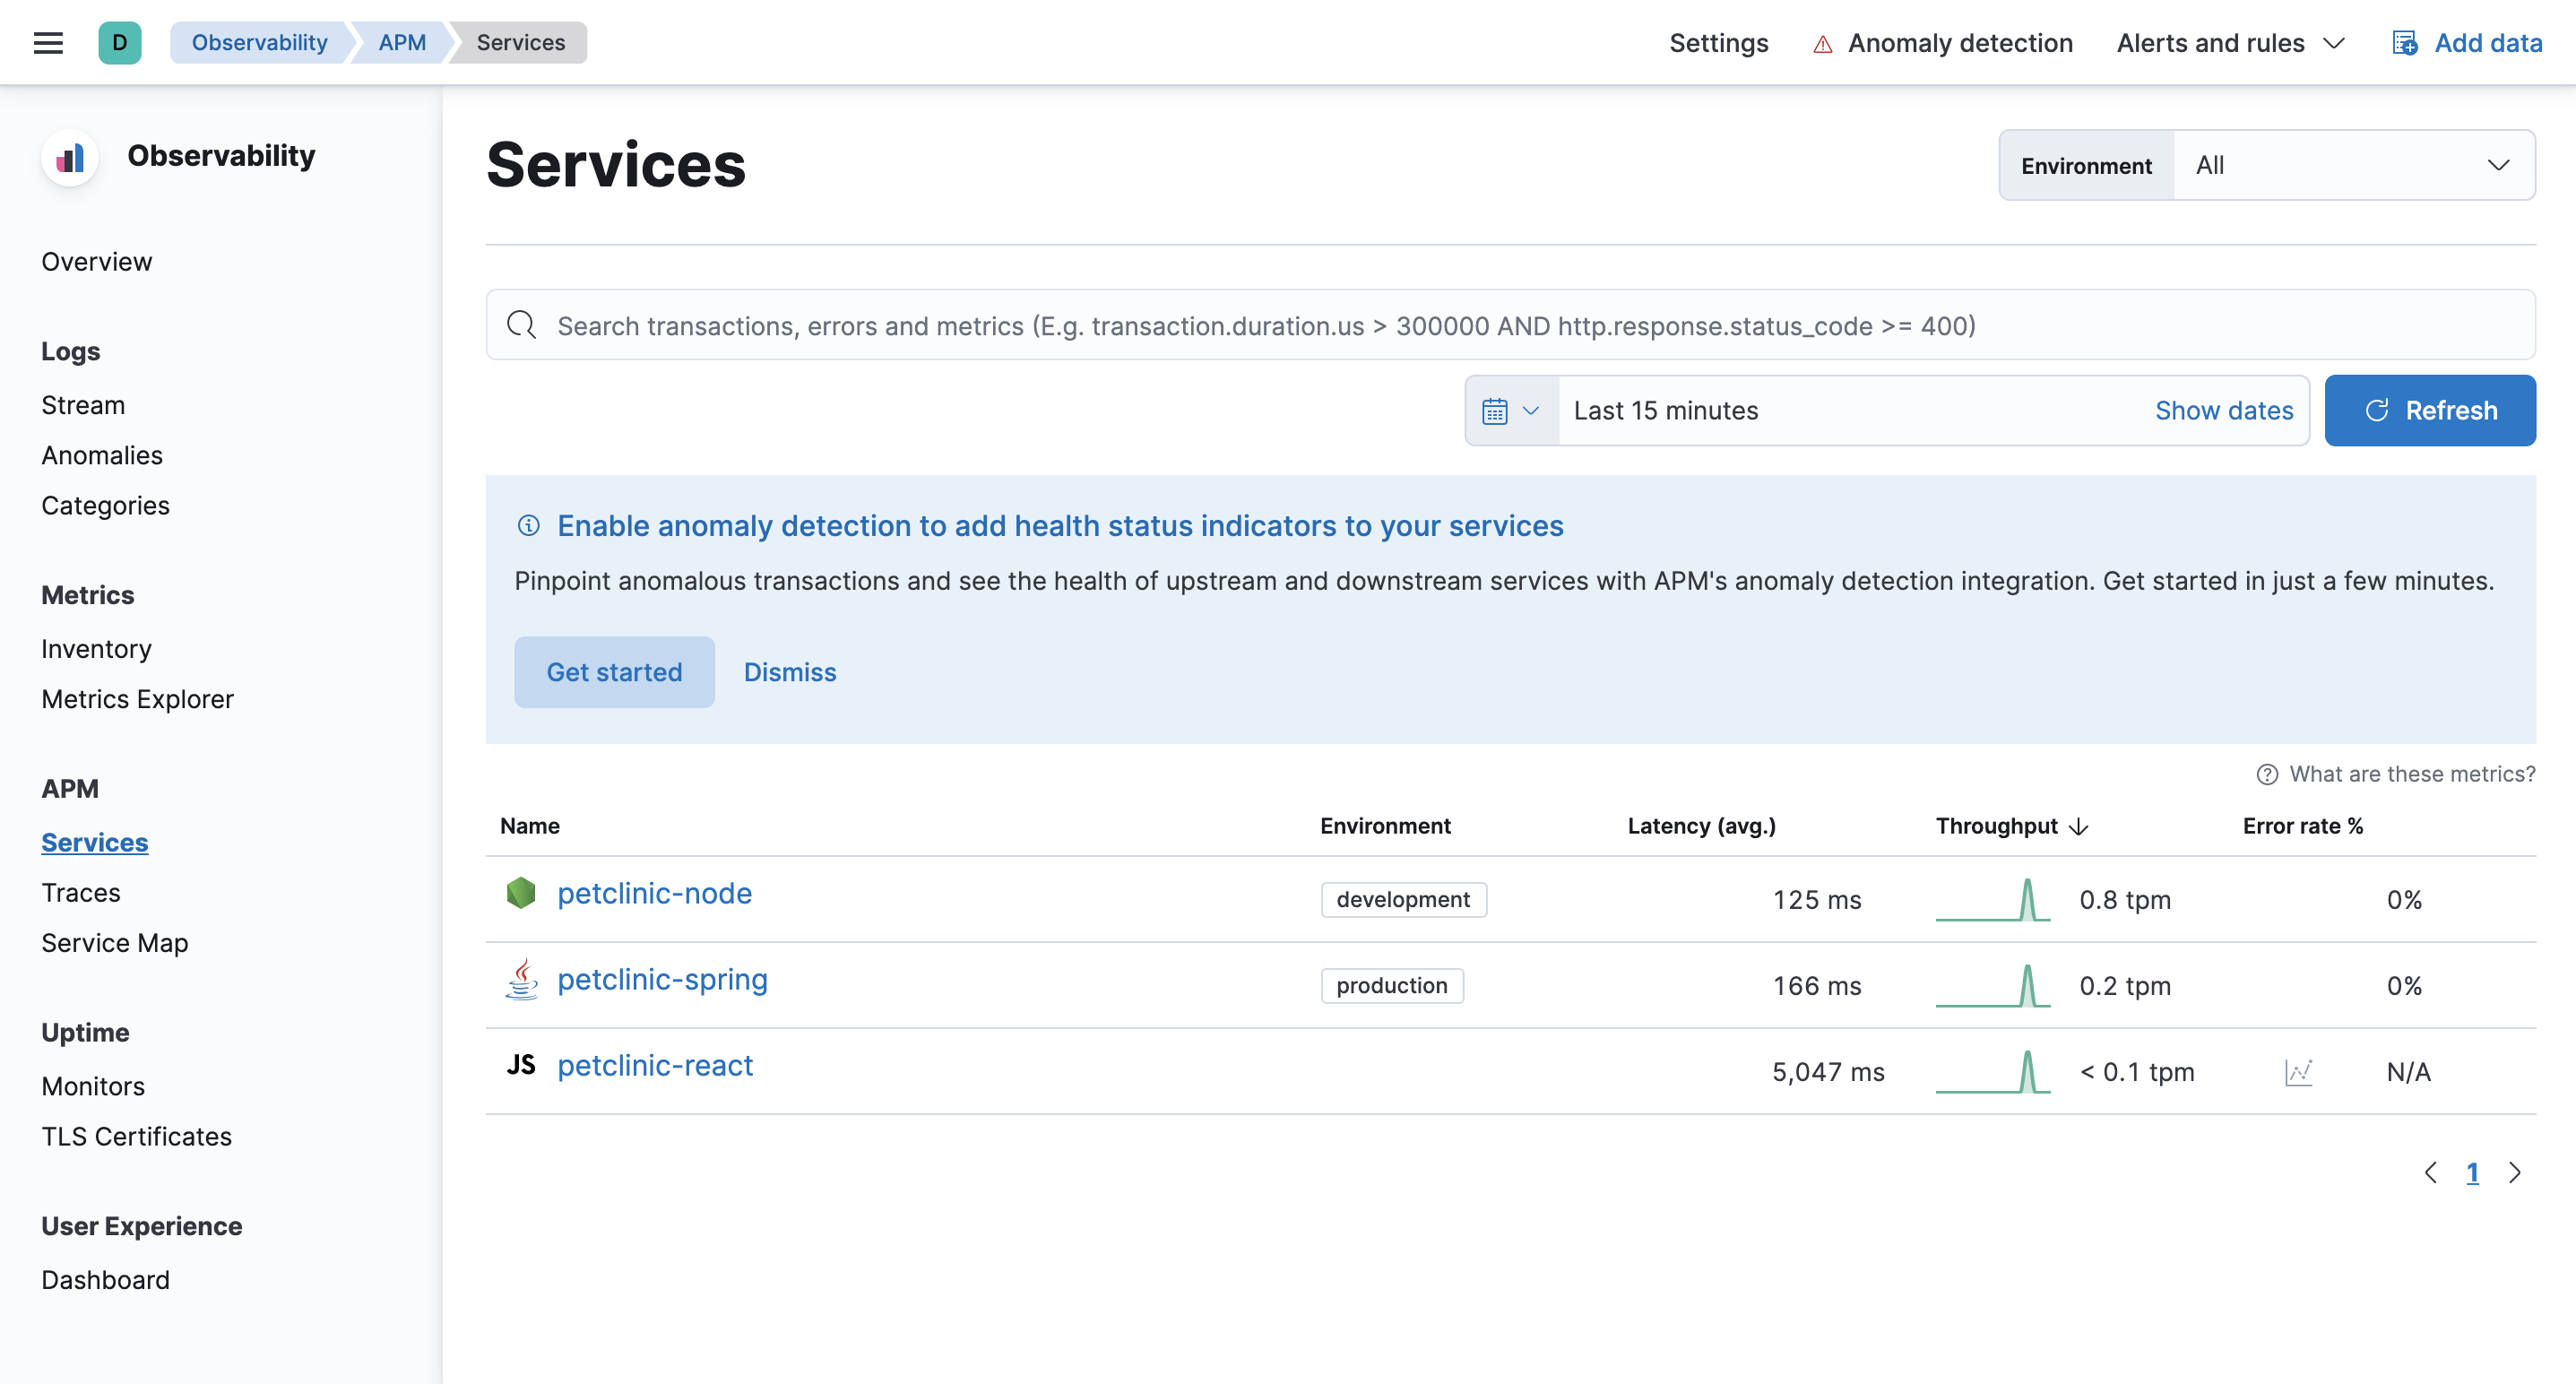Dismiss the anomaly detection callout
This screenshot has height=1384, width=2576.
pos(789,672)
